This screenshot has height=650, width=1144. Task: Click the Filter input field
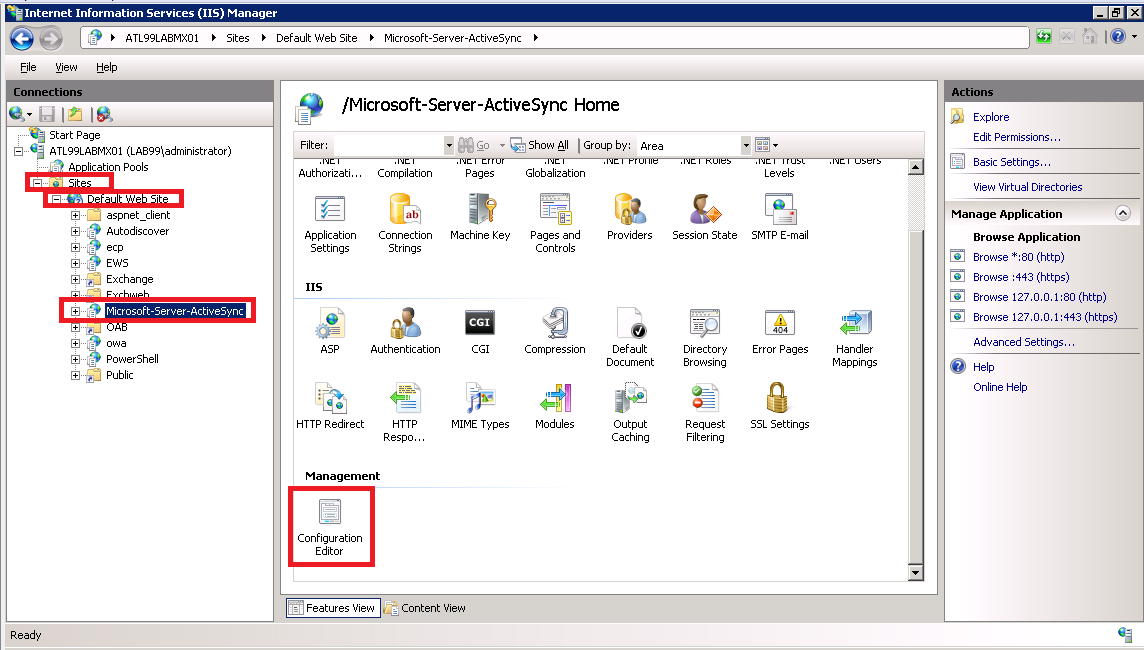(x=388, y=145)
